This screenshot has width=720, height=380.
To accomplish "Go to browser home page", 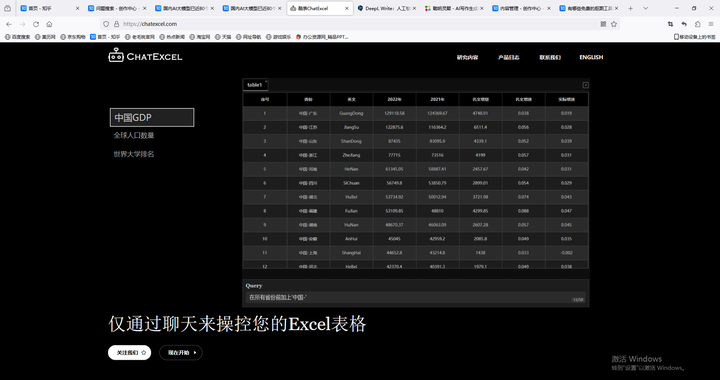I will 49,24.
